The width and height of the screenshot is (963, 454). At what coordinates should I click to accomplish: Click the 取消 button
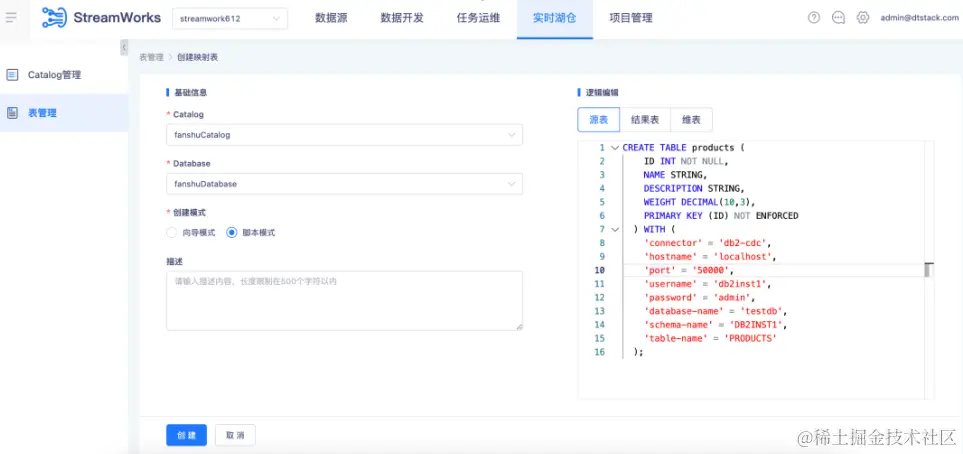[235, 435]
